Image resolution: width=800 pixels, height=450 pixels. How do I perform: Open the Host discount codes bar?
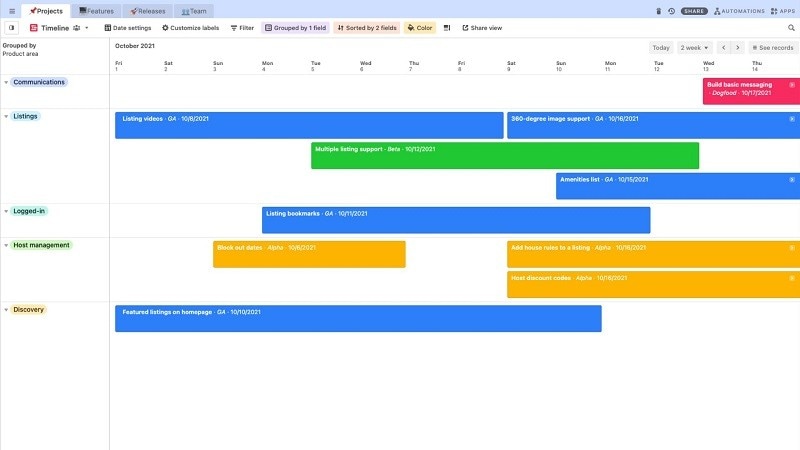pyautogui.click(x=653, y=285)
